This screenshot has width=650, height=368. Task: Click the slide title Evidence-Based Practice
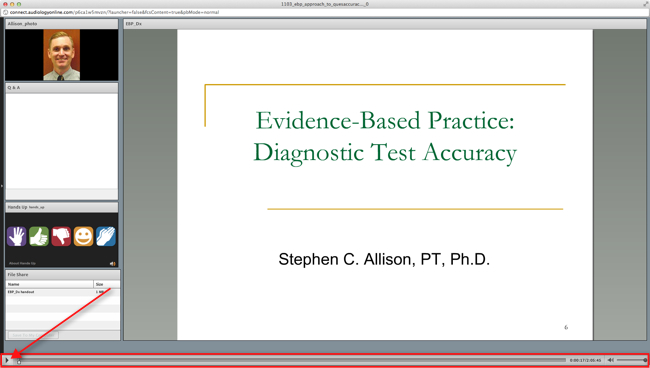tap(385, 121)
